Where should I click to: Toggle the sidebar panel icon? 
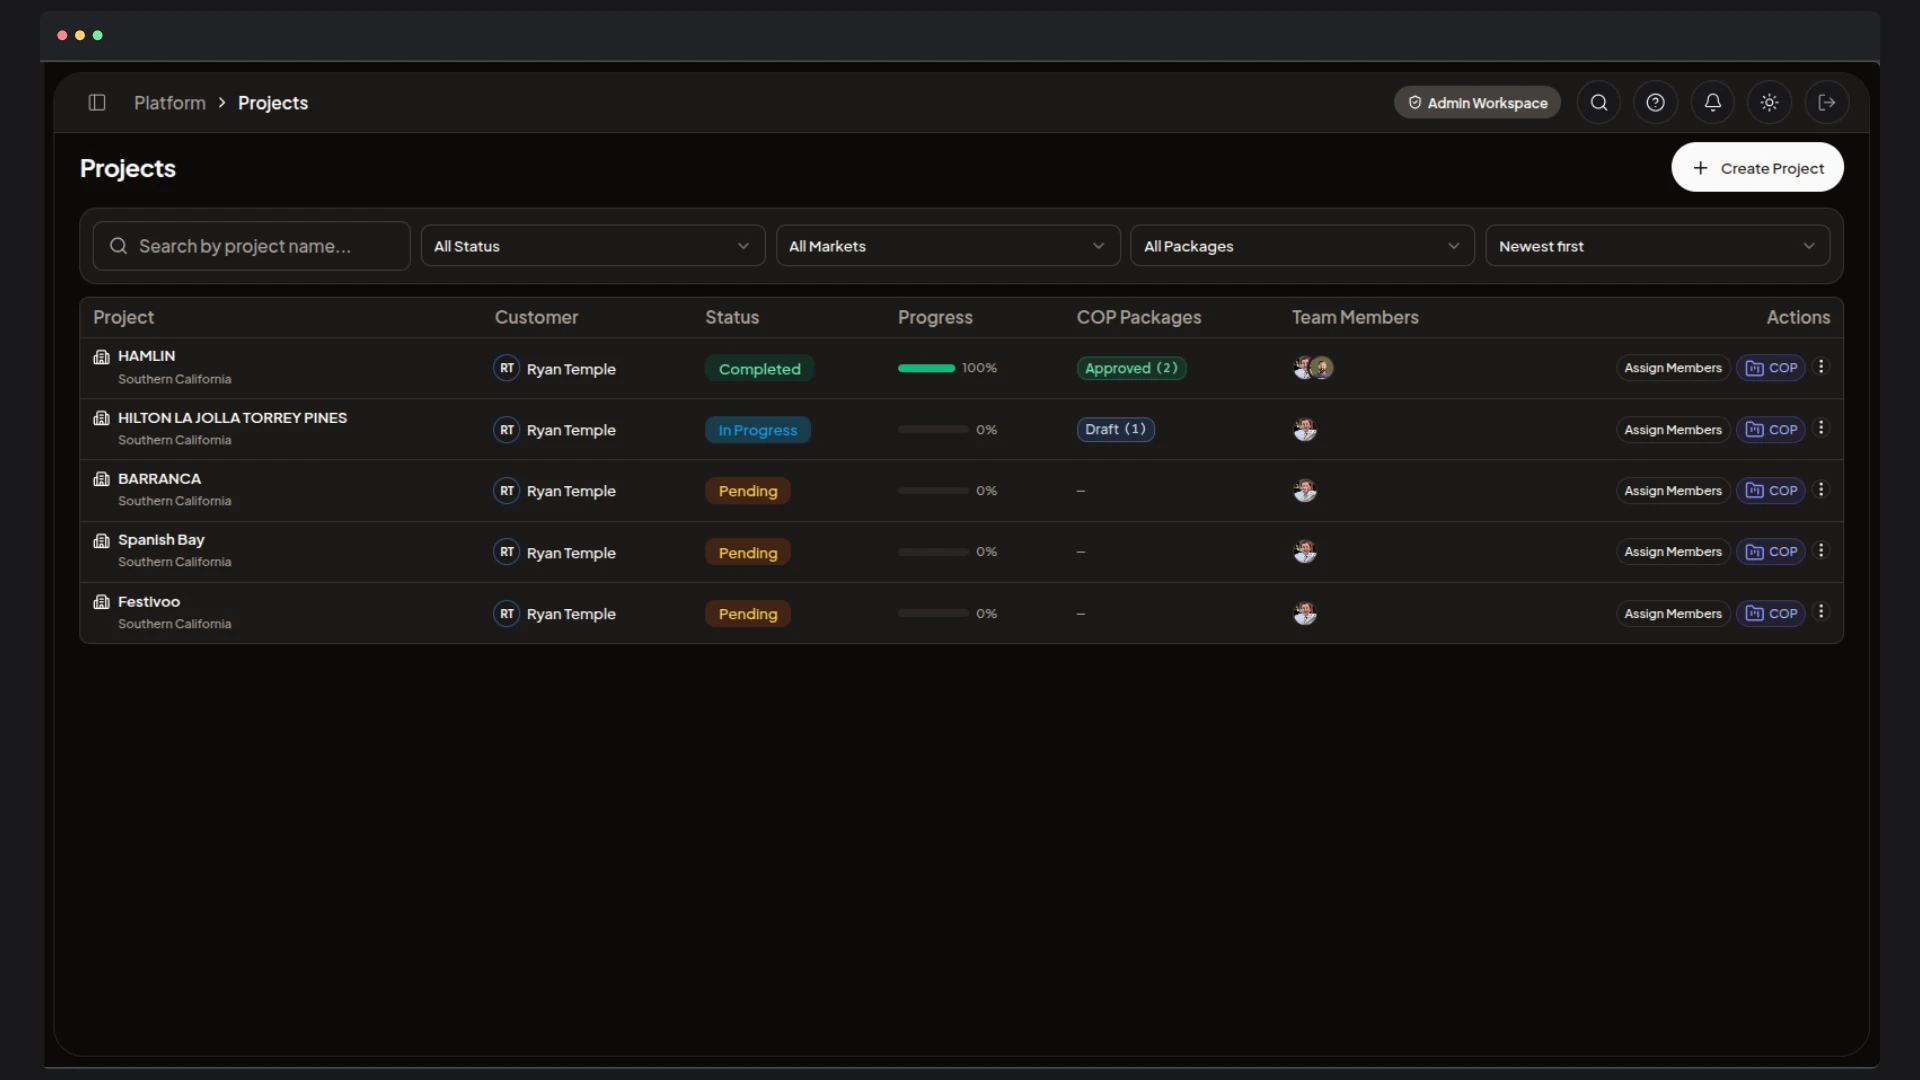coord(97,103)
